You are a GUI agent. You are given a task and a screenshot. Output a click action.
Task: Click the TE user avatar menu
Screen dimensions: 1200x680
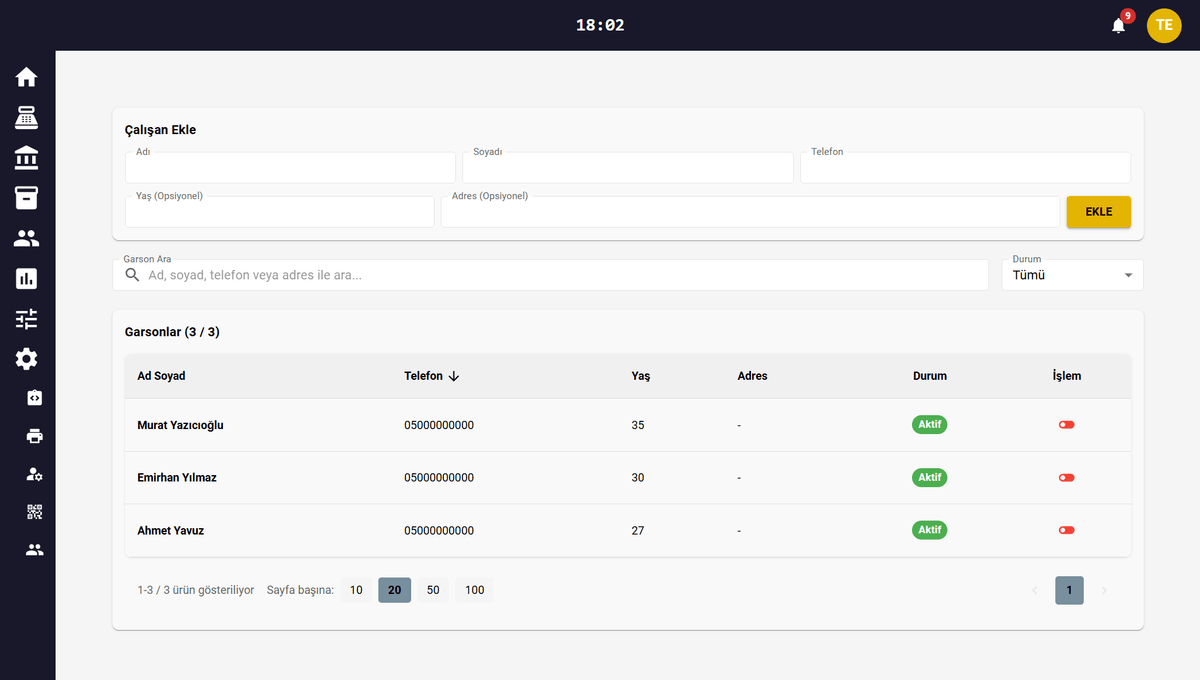1163,25
